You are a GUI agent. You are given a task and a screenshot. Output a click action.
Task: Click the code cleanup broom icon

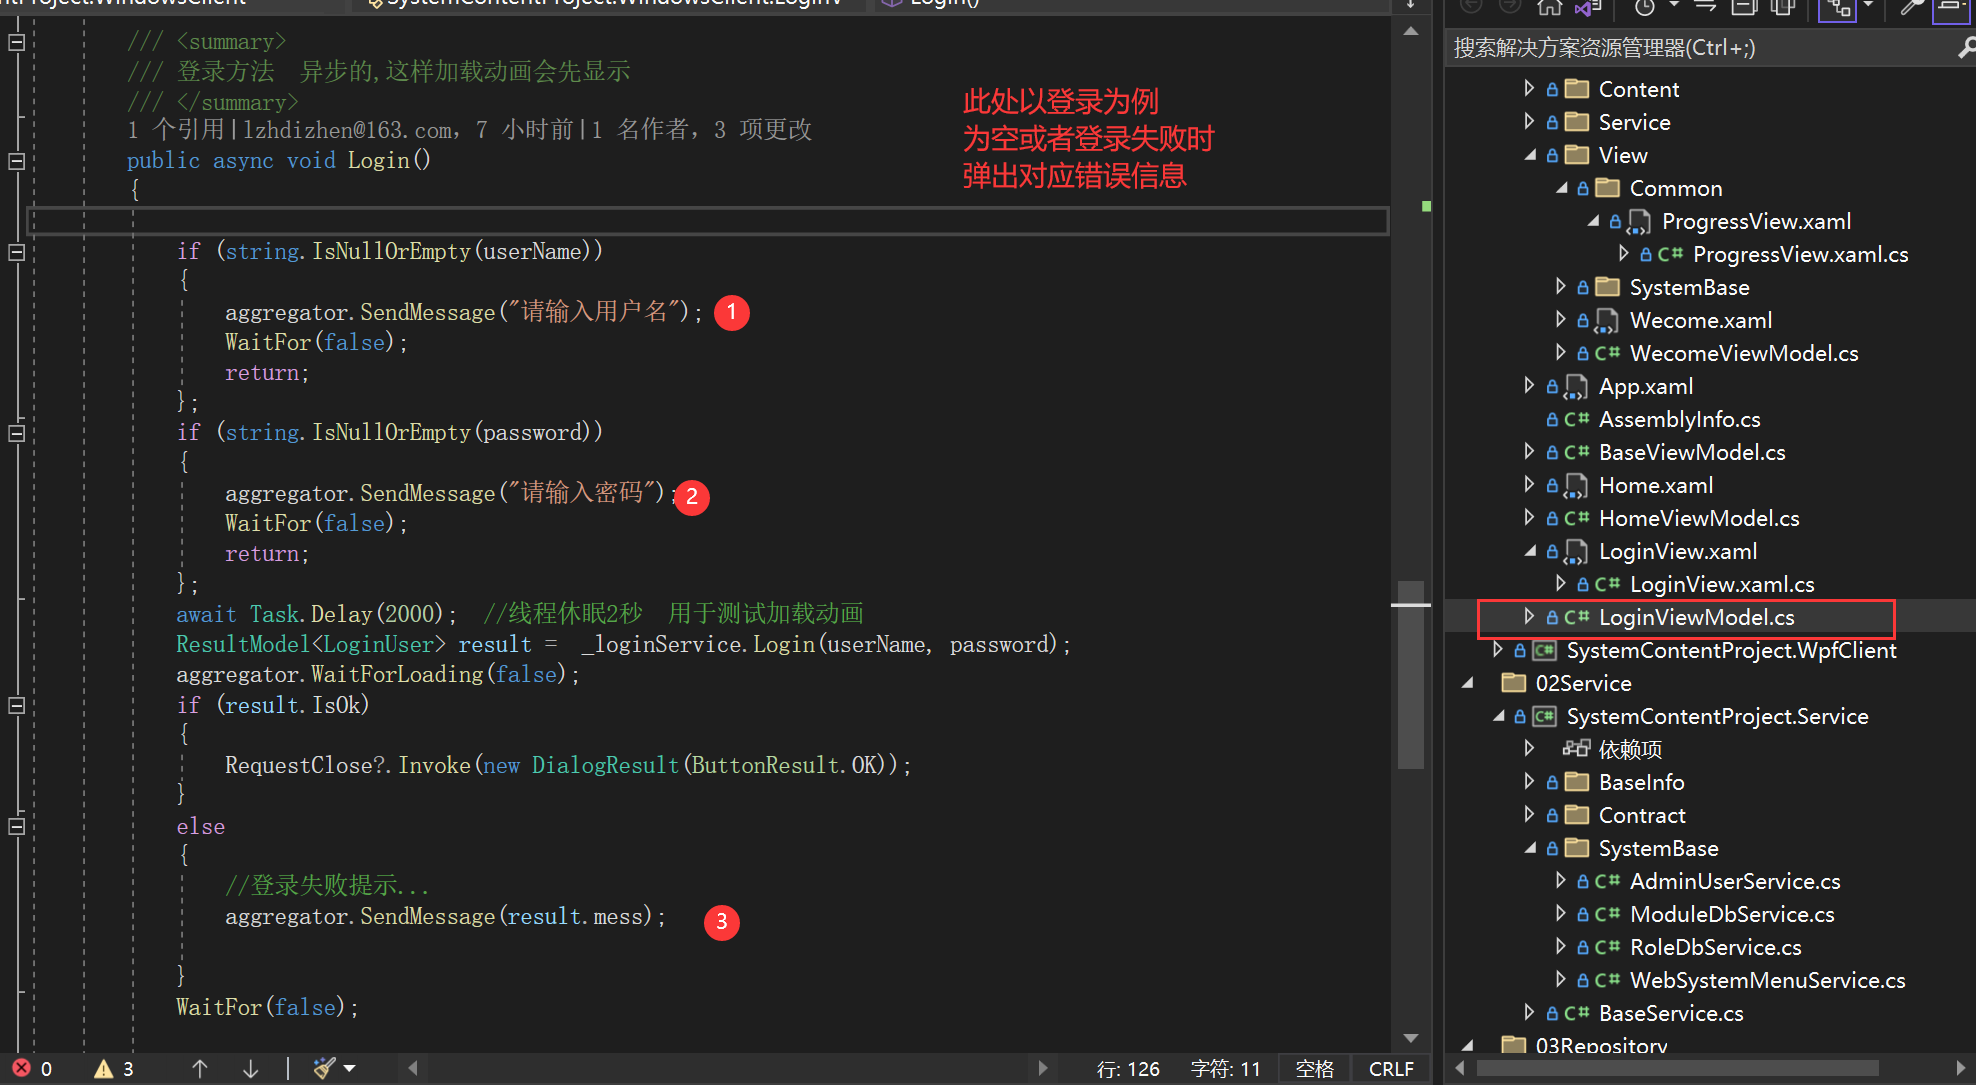coord(324,1068)
